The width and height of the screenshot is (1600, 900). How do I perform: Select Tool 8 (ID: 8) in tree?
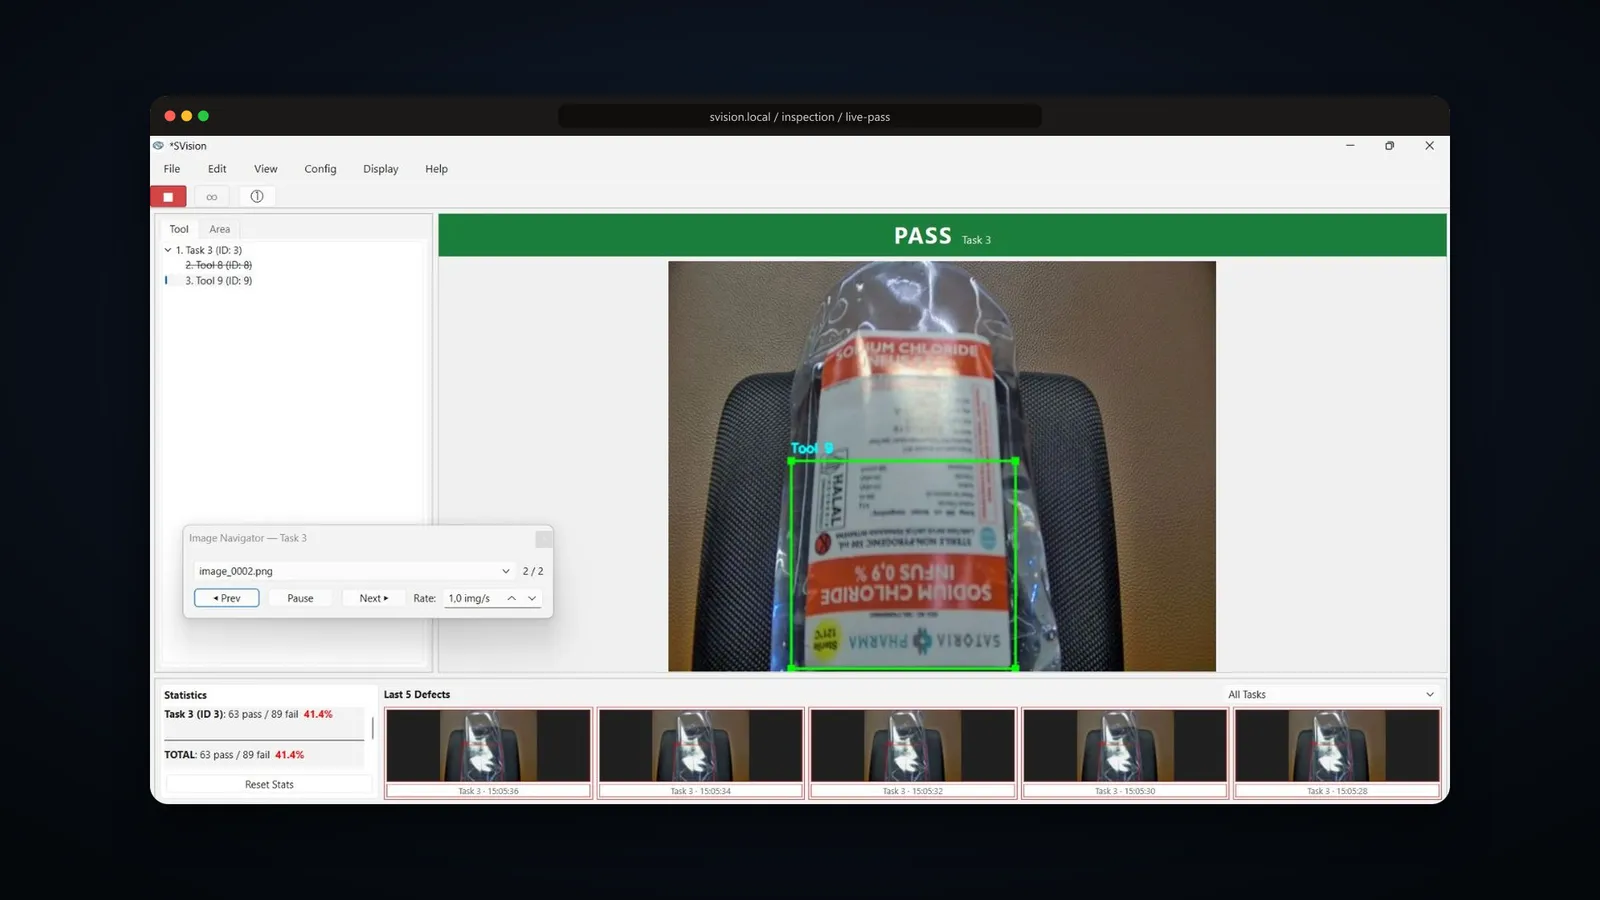(218, 265)
